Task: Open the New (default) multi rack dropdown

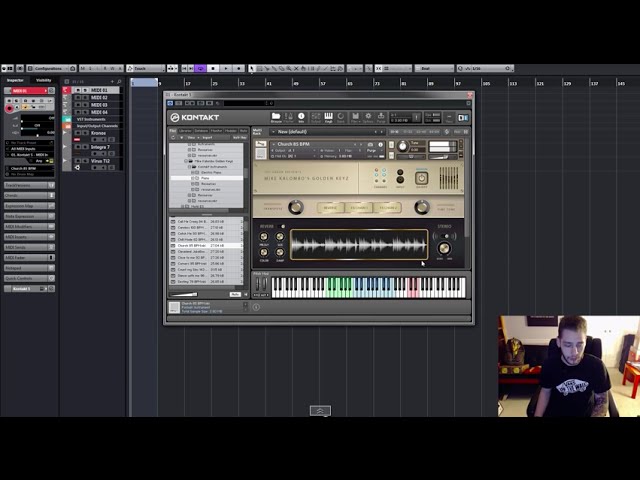Action: pyautogui.click(x=327, y=132)
